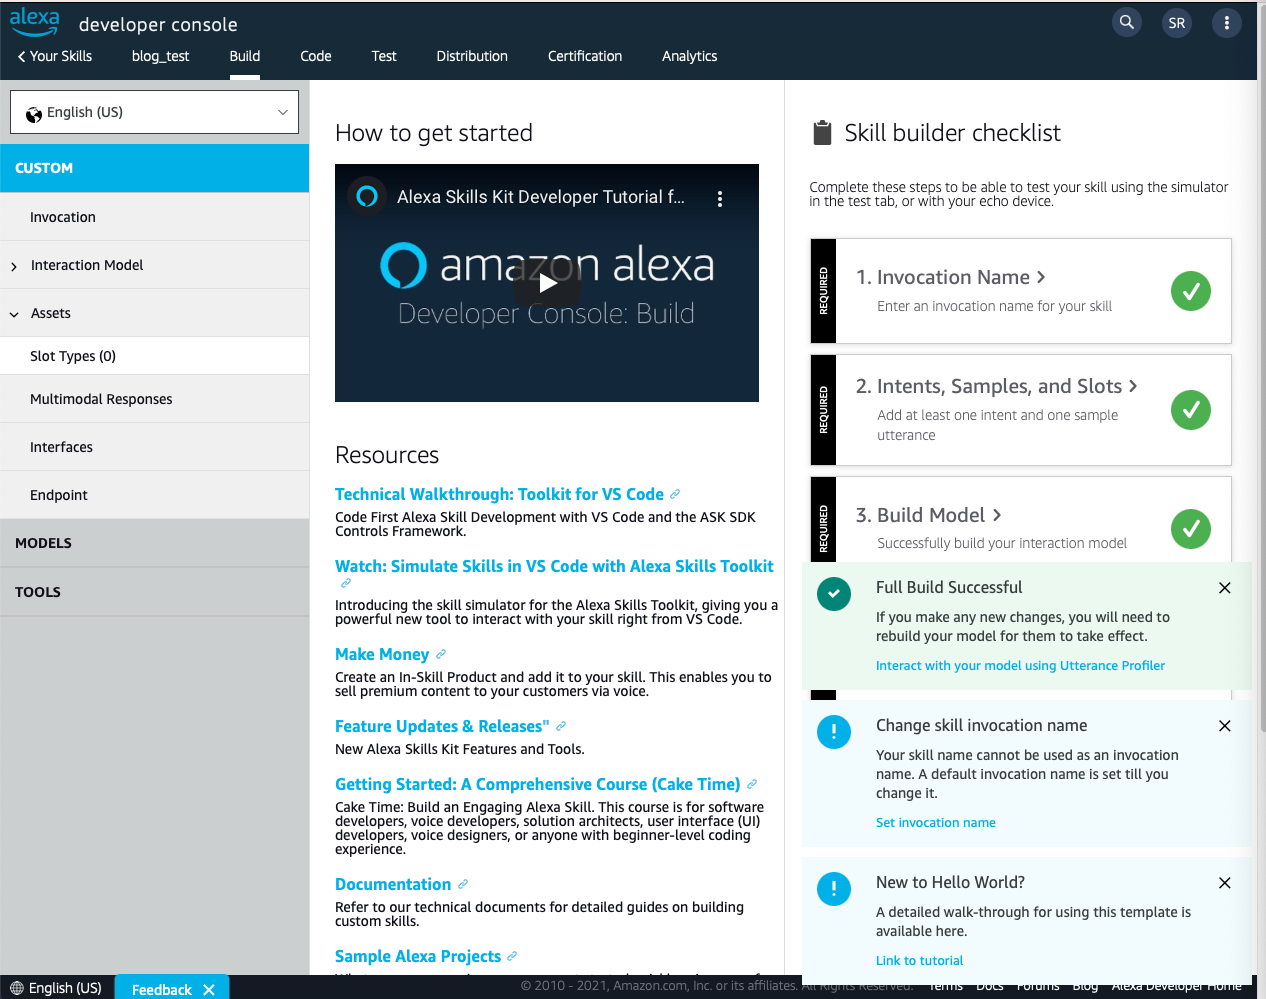1266x999 pixels.
Task: Open the Documentation resource link
Action: pos(393,884)
